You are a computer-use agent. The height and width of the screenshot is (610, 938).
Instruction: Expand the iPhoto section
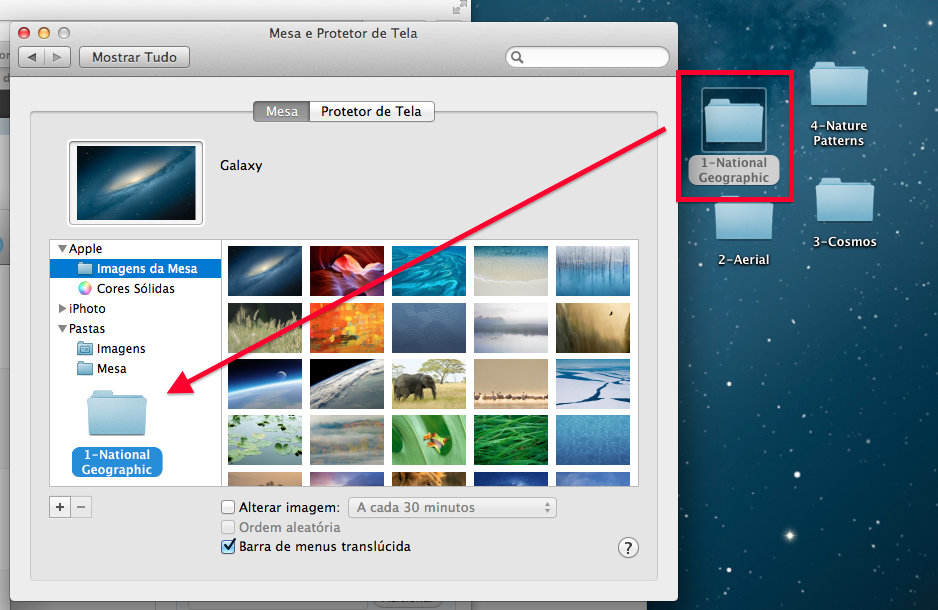point(62,309)
